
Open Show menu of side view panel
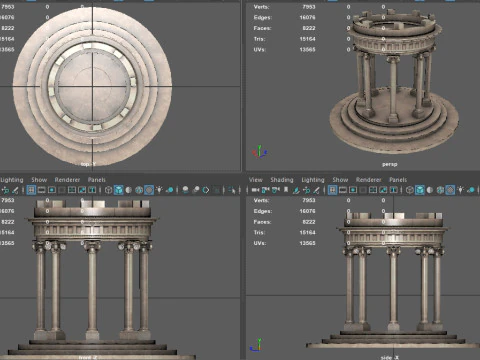(x=340, y=180)
